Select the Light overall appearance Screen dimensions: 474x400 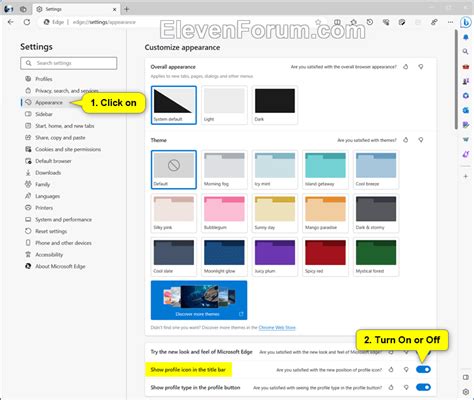point(224,105)
